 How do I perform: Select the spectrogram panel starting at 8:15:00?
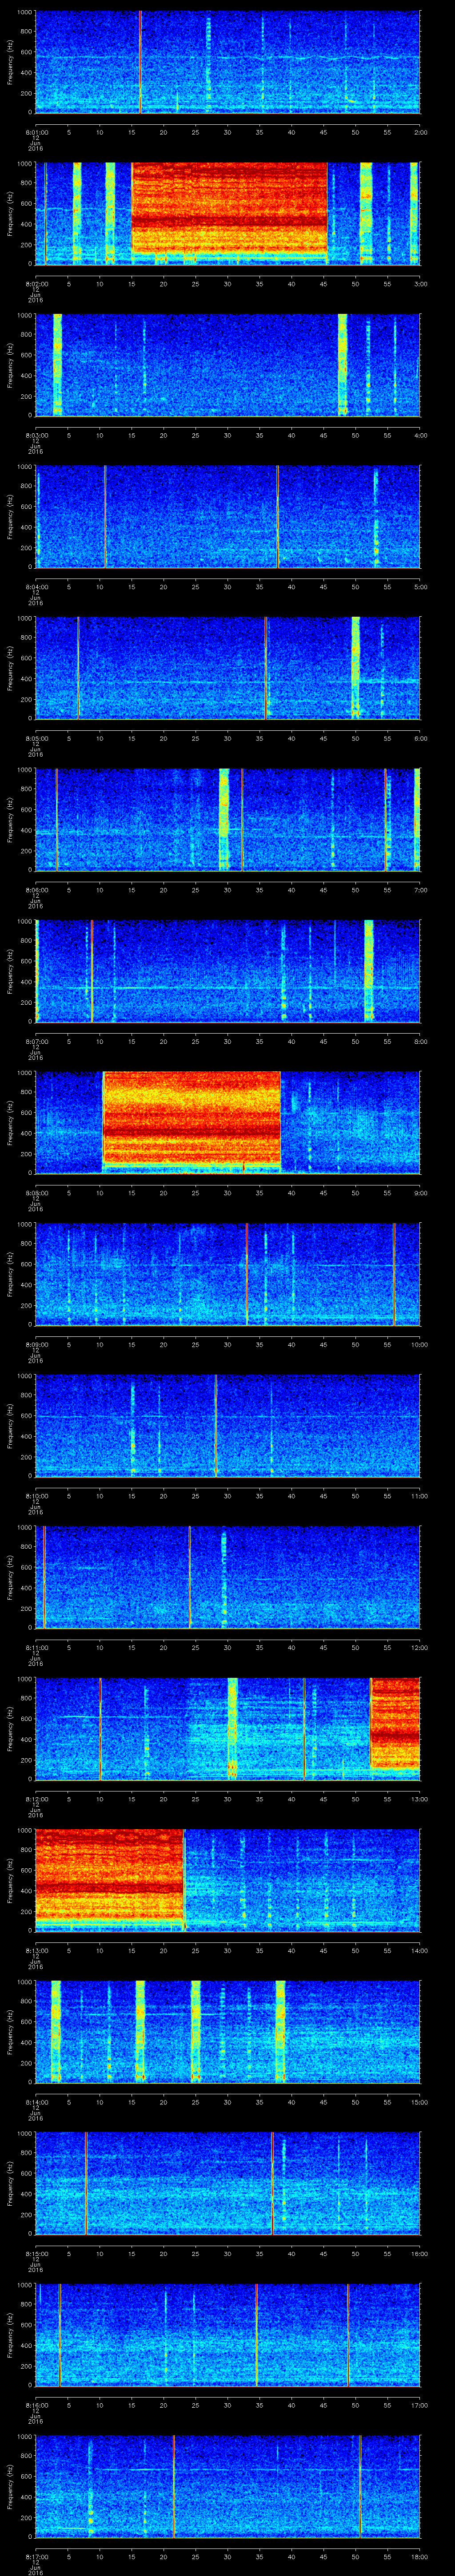pos(227,2182)
